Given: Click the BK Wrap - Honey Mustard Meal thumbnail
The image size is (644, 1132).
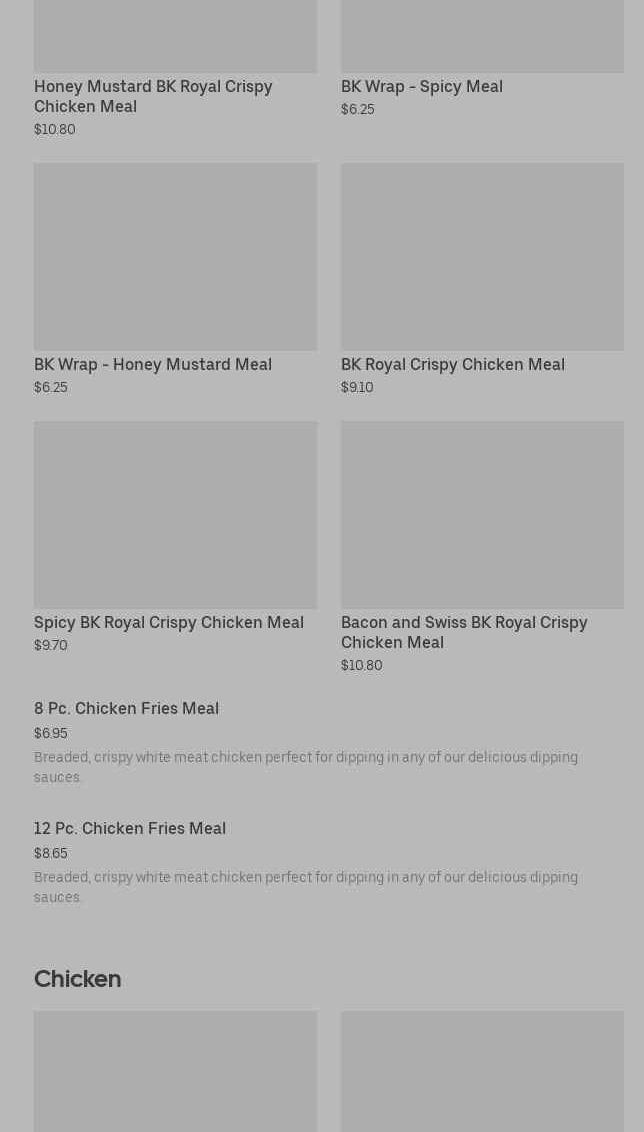Looking at the screenshot, I should (x=175, y=256).
